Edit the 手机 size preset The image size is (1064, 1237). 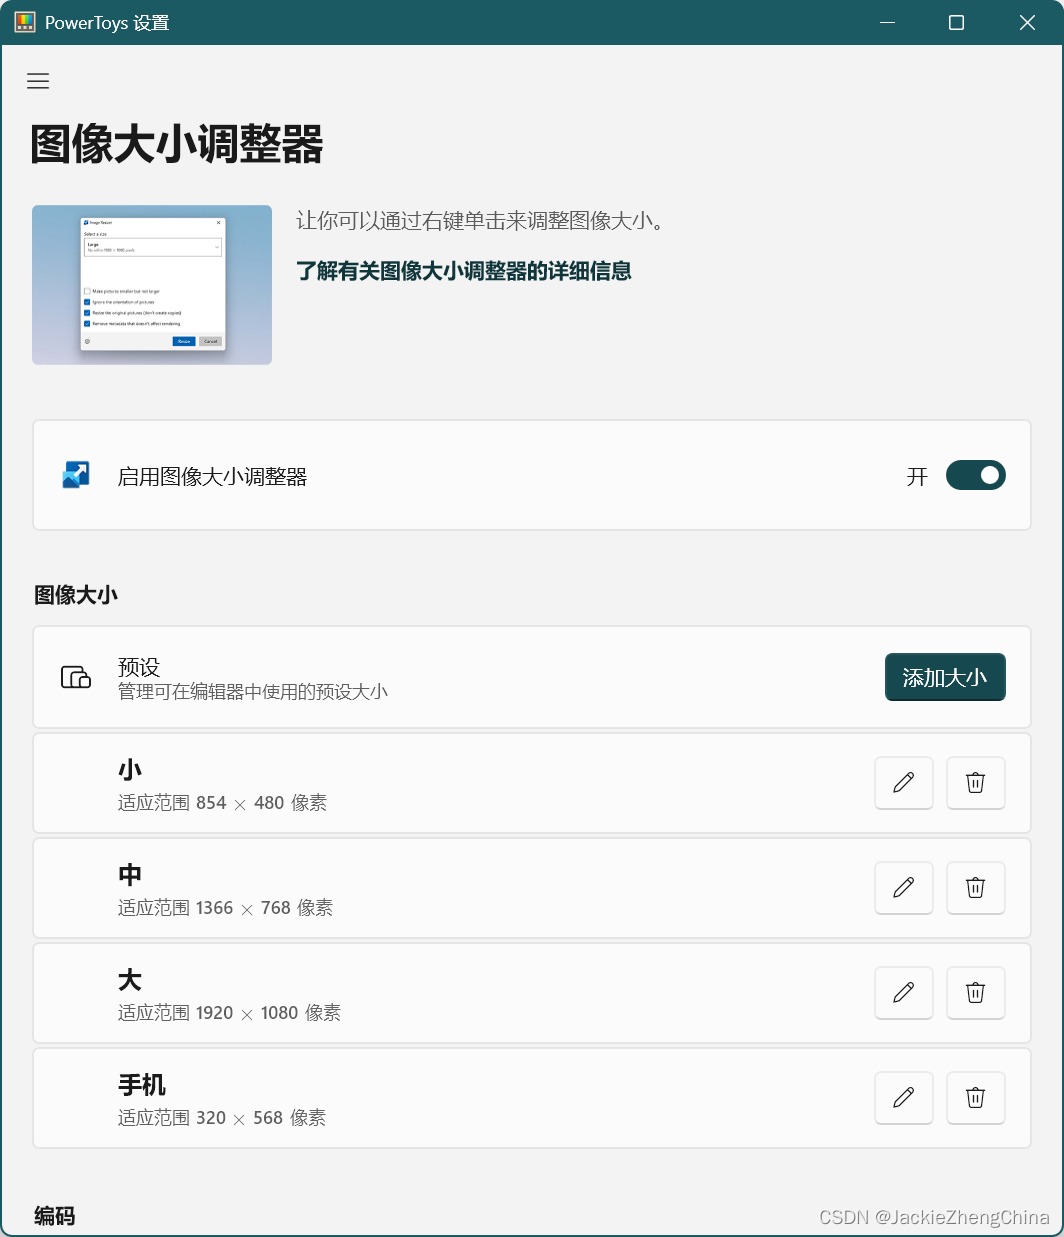click(904, 1097)
